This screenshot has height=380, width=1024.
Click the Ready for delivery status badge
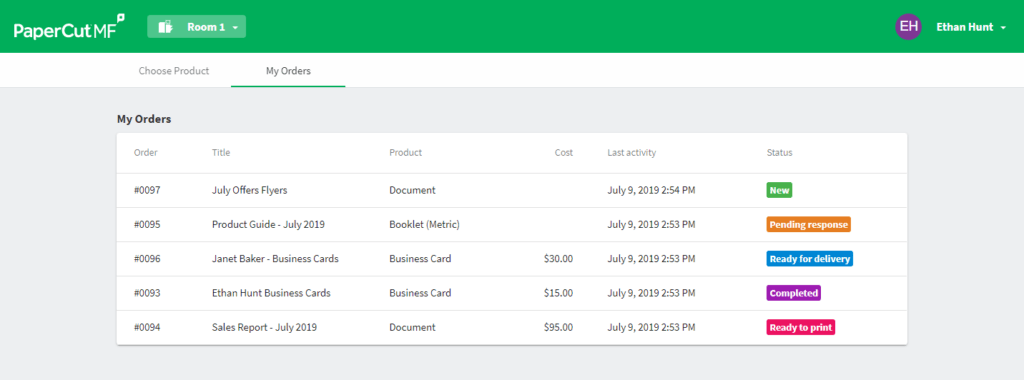coord(810,259)
